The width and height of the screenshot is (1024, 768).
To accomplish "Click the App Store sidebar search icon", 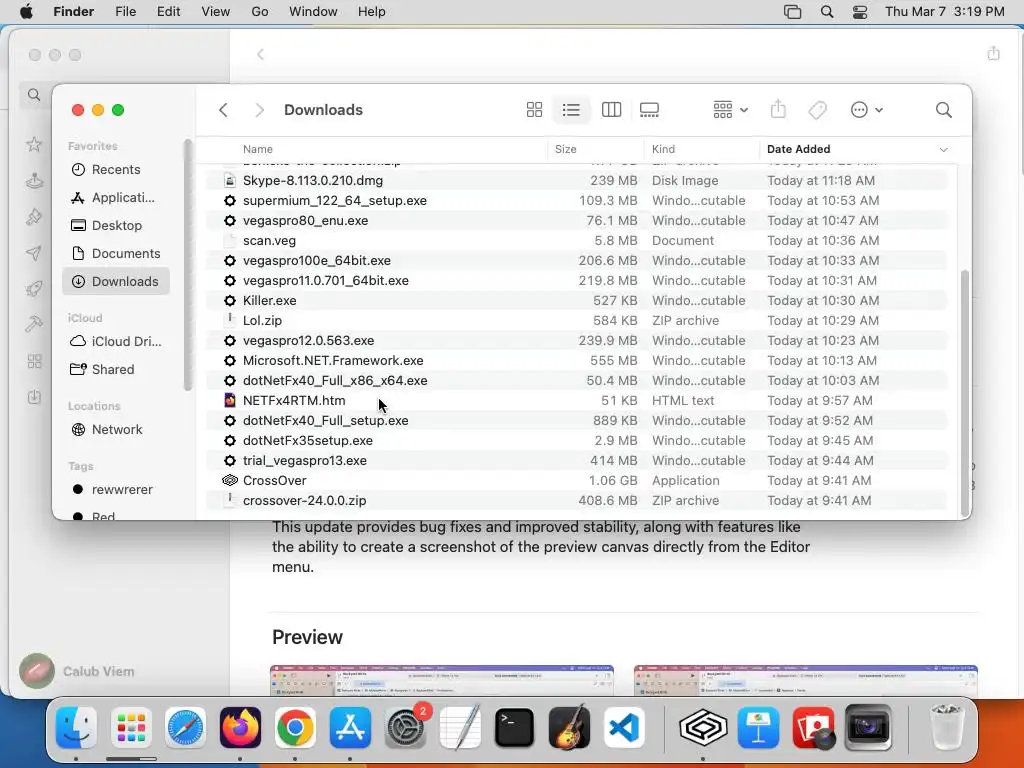I will click(34, 95).
